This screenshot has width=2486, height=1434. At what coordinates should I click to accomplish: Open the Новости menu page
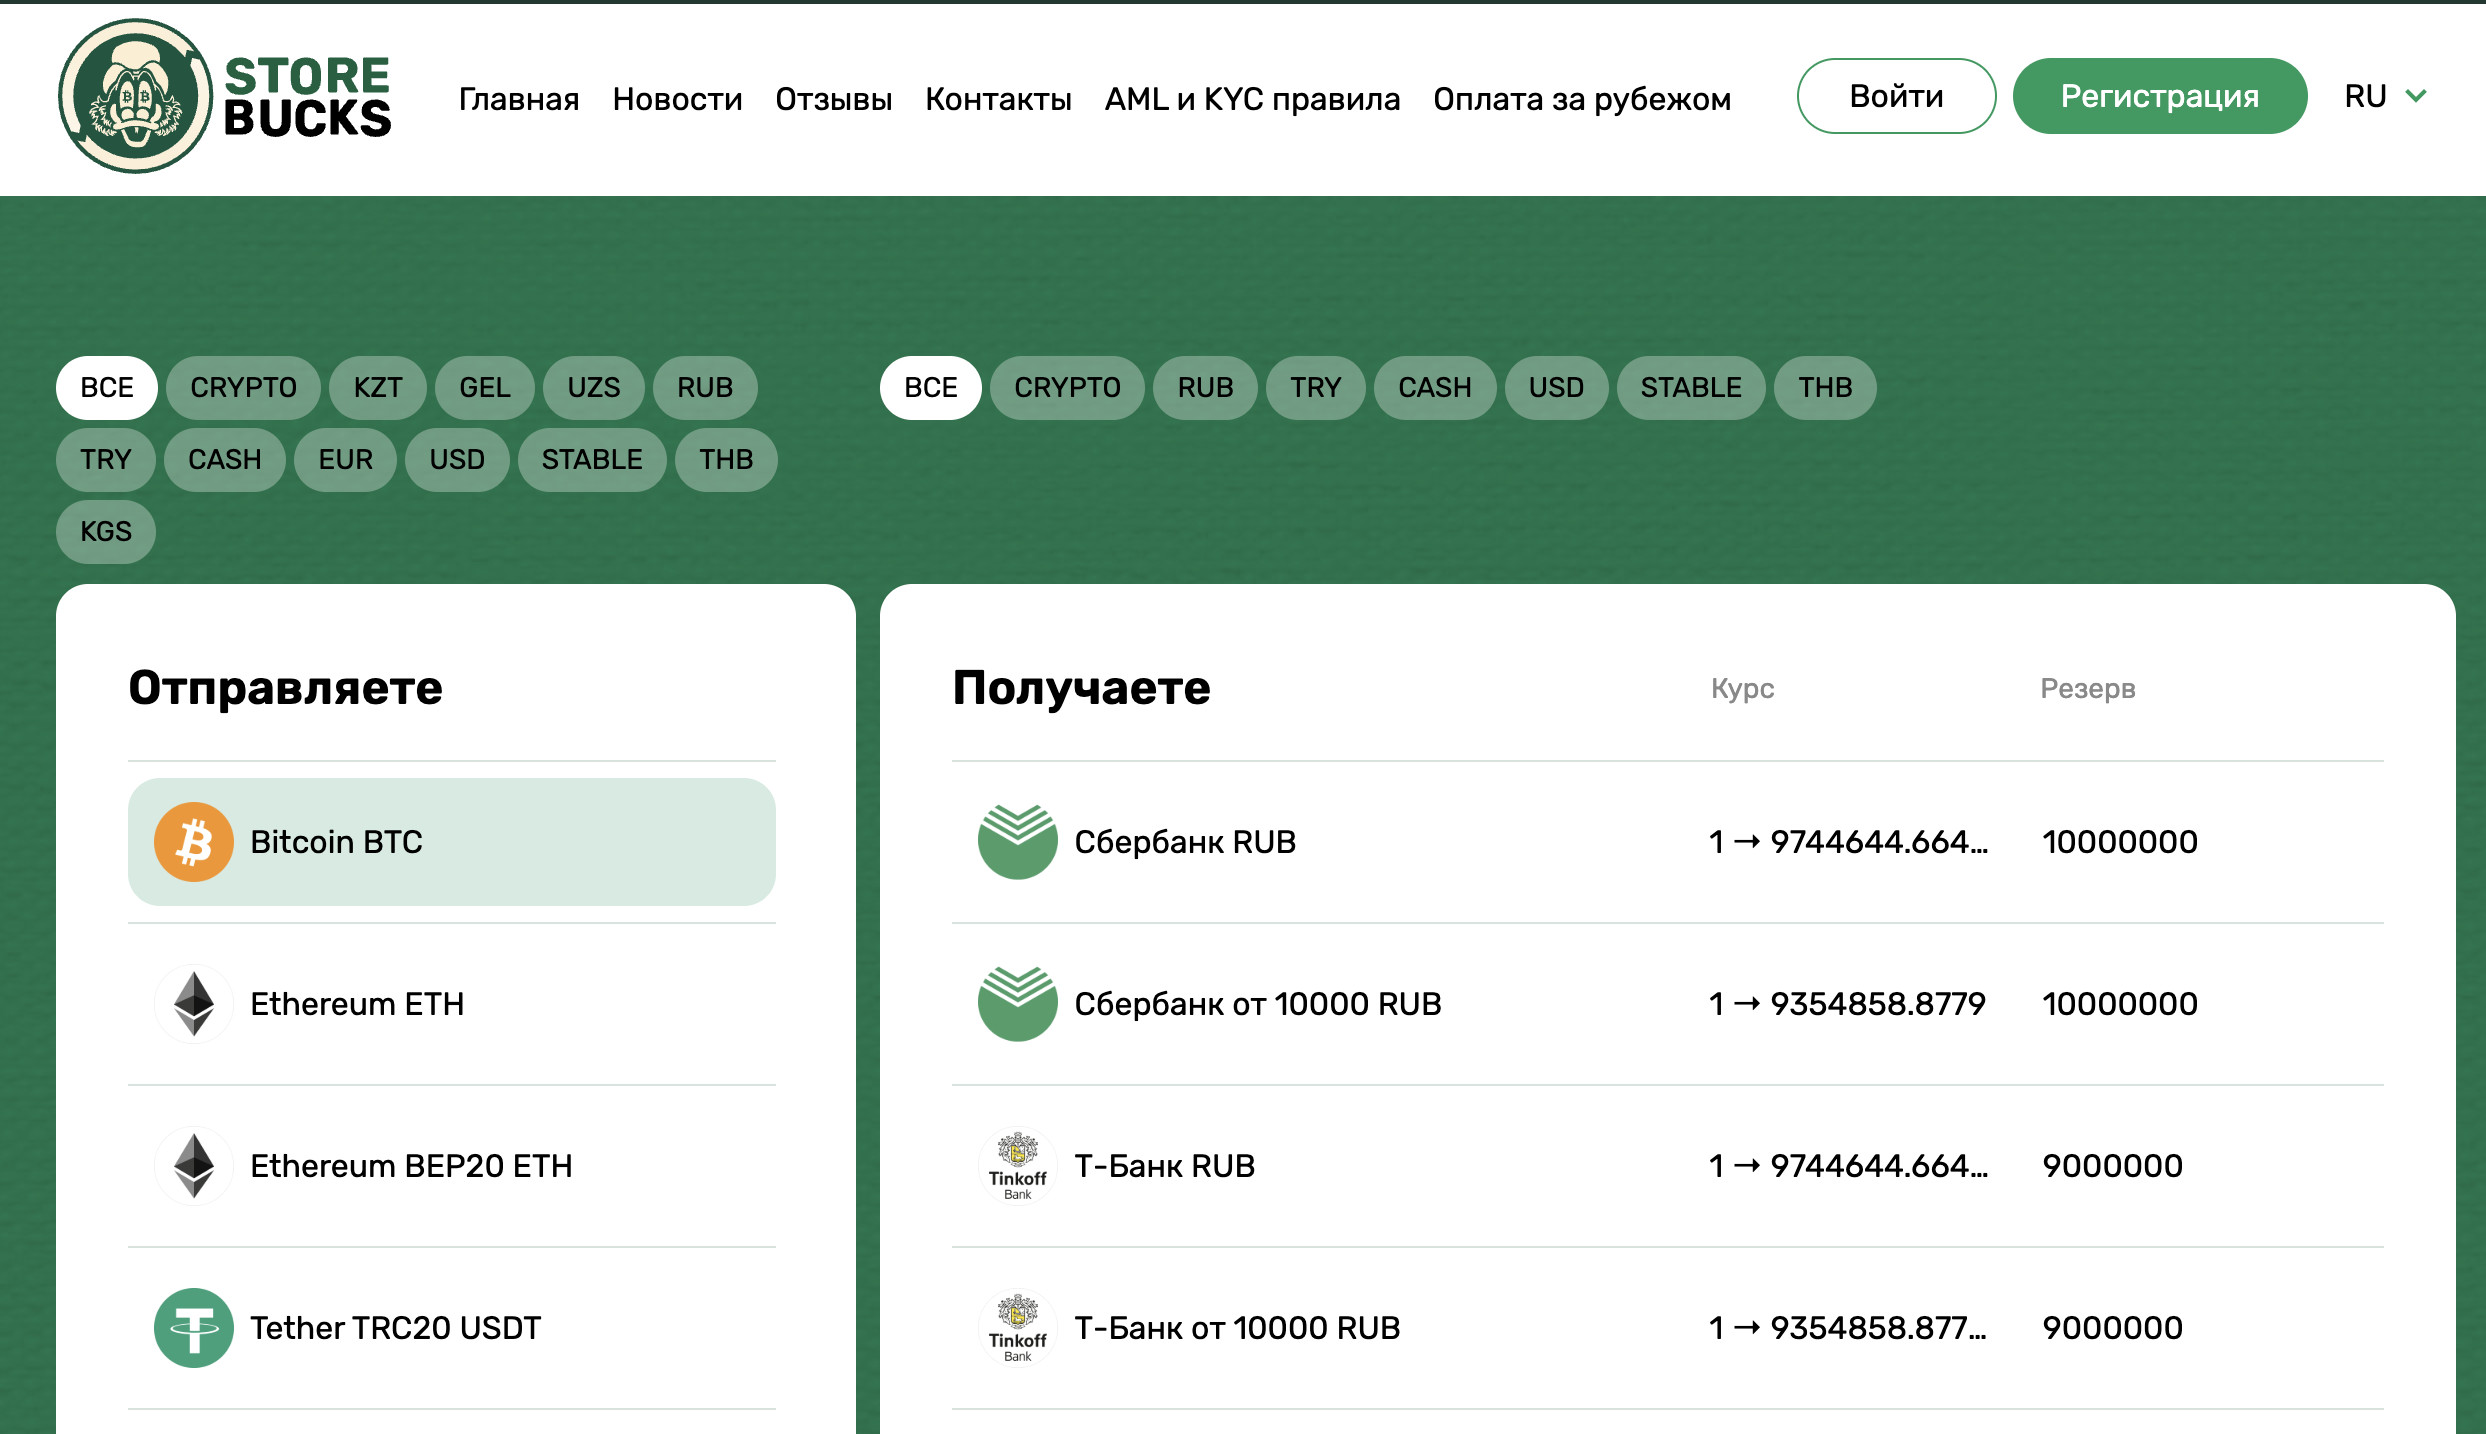click(x=677, y=99)
